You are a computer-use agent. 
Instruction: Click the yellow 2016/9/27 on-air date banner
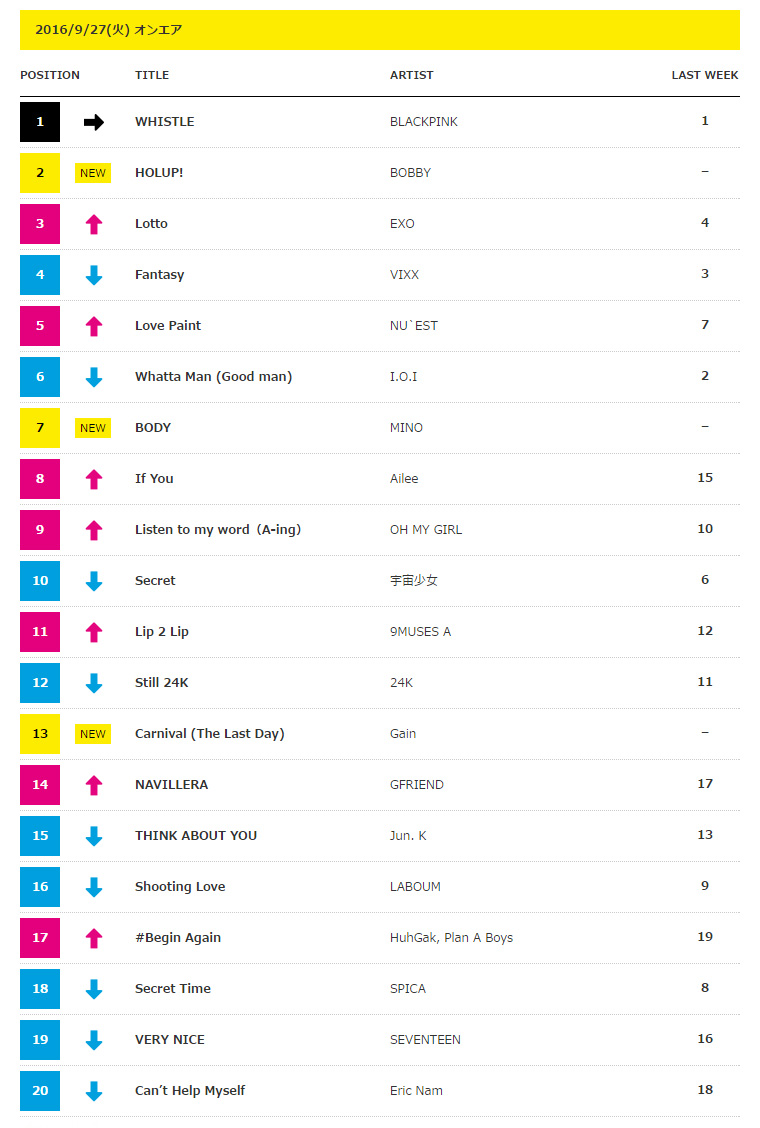(x=379, y=30)
